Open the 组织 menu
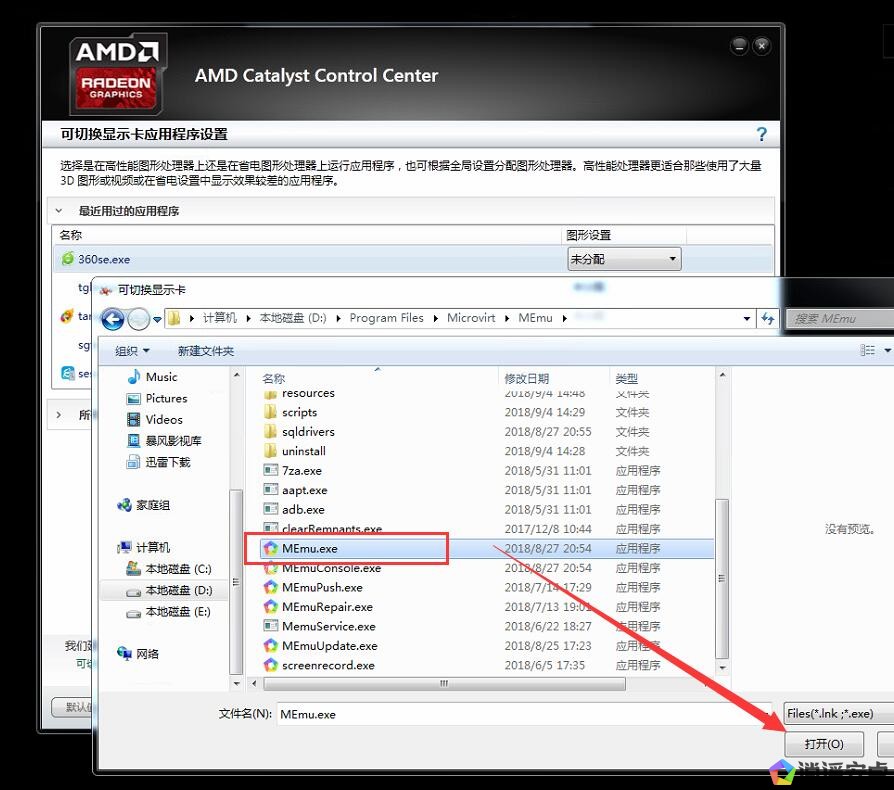Image resolution: width=894 pixels, height=790 pixels. pos(132,351)
